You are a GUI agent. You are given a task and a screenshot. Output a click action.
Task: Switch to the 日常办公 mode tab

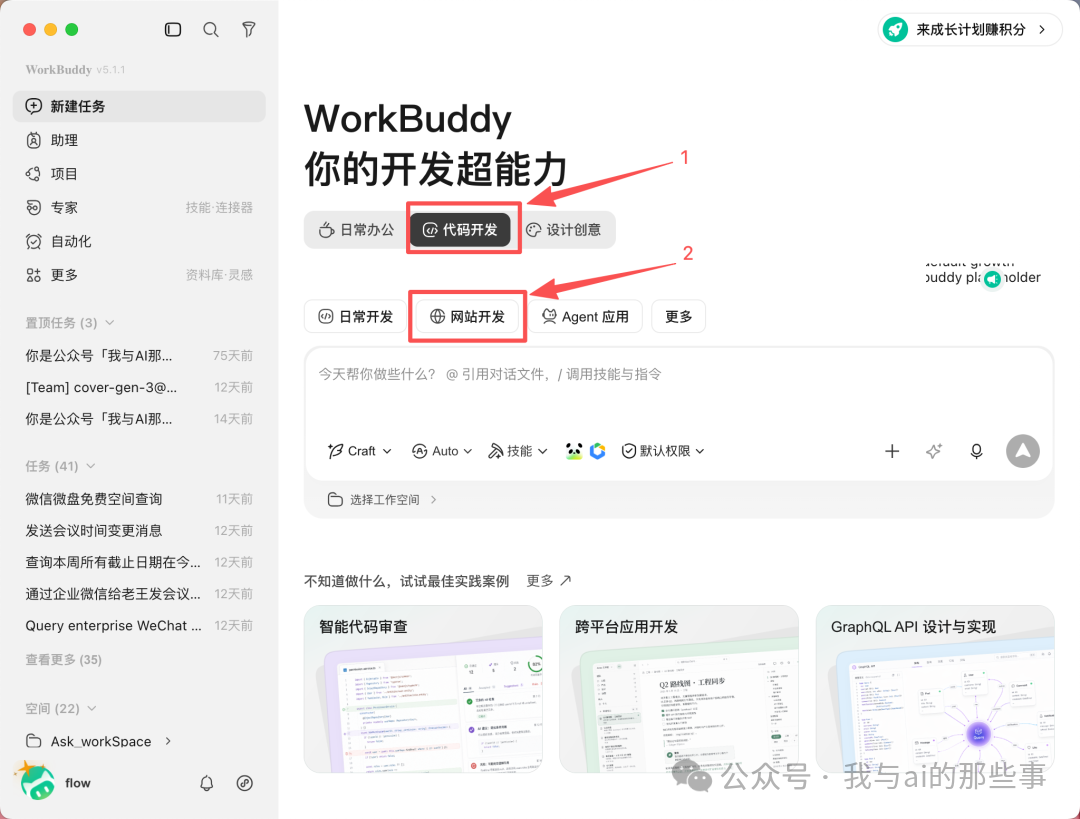(x=356, y=229)
